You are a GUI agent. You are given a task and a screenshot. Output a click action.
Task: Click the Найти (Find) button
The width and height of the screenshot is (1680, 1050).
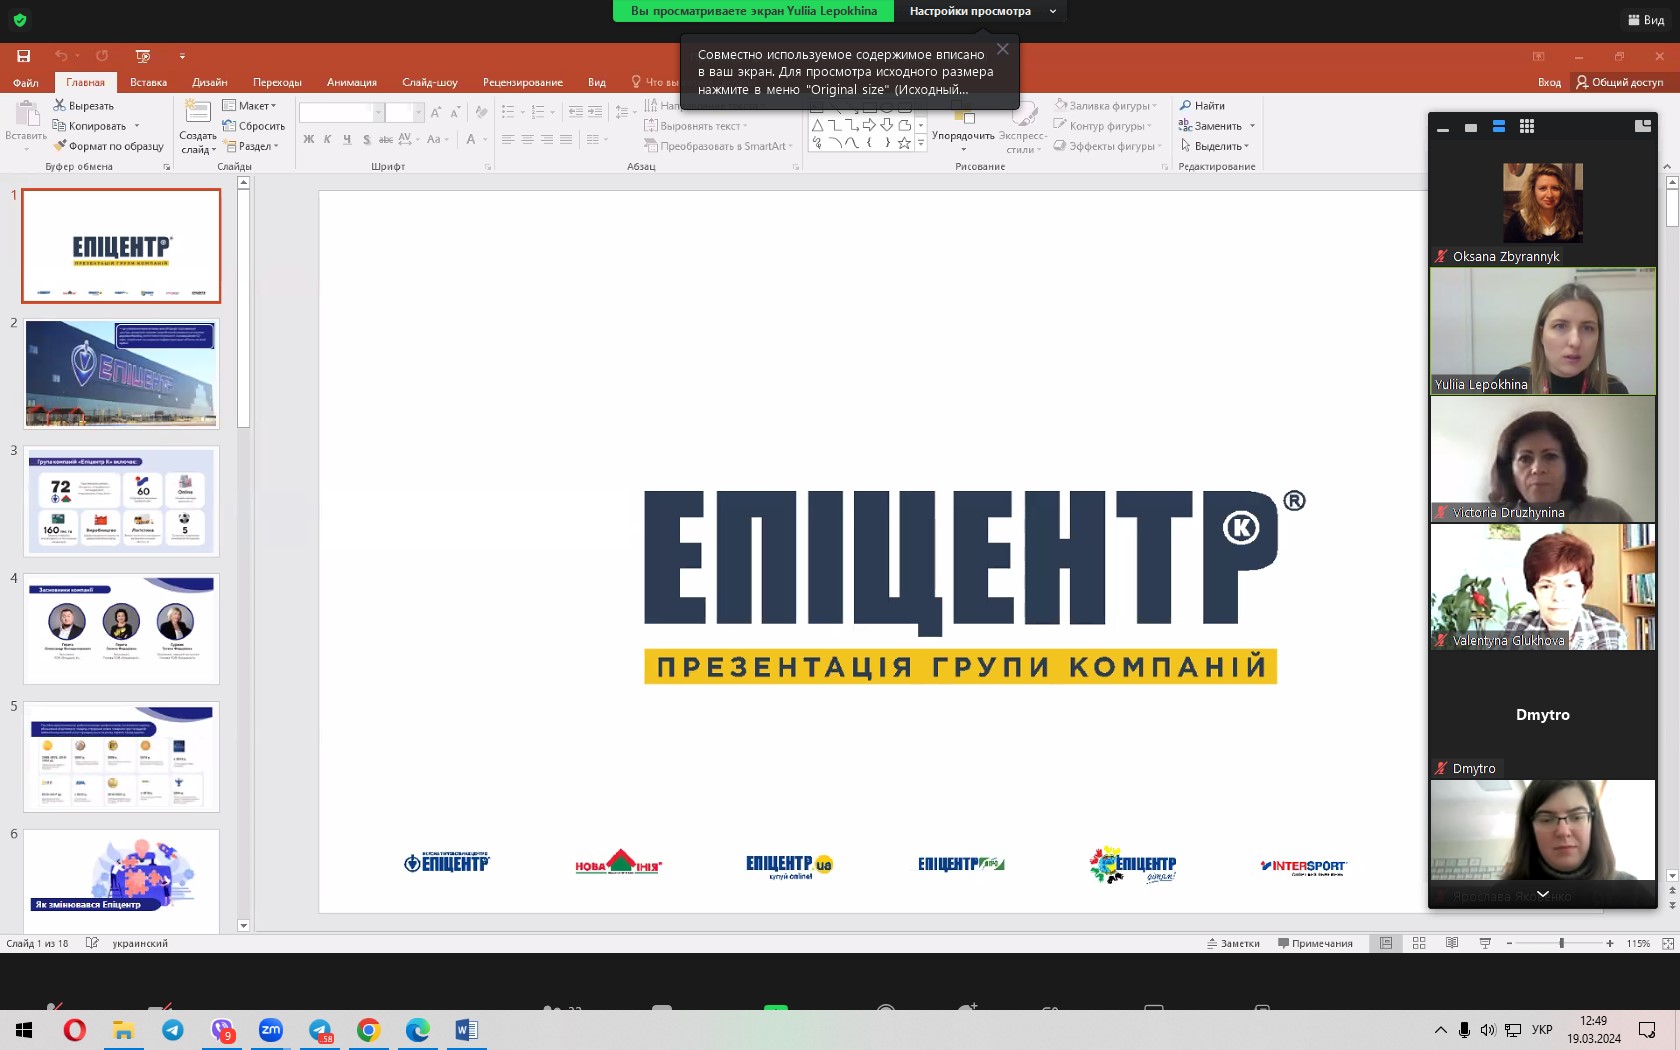click(1202, 105)
